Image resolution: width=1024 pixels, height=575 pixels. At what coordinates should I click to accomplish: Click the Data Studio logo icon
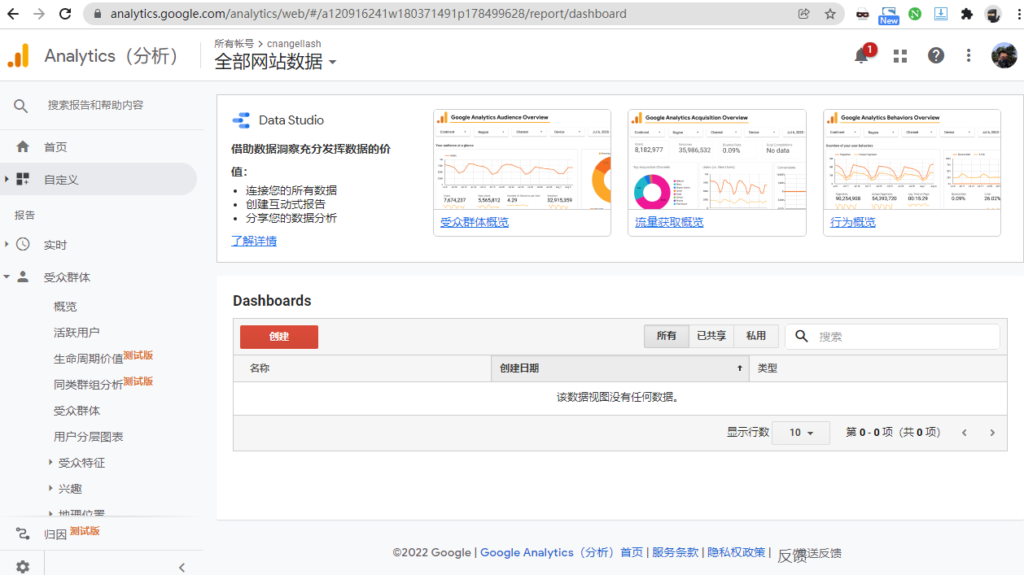coord(241,120)
